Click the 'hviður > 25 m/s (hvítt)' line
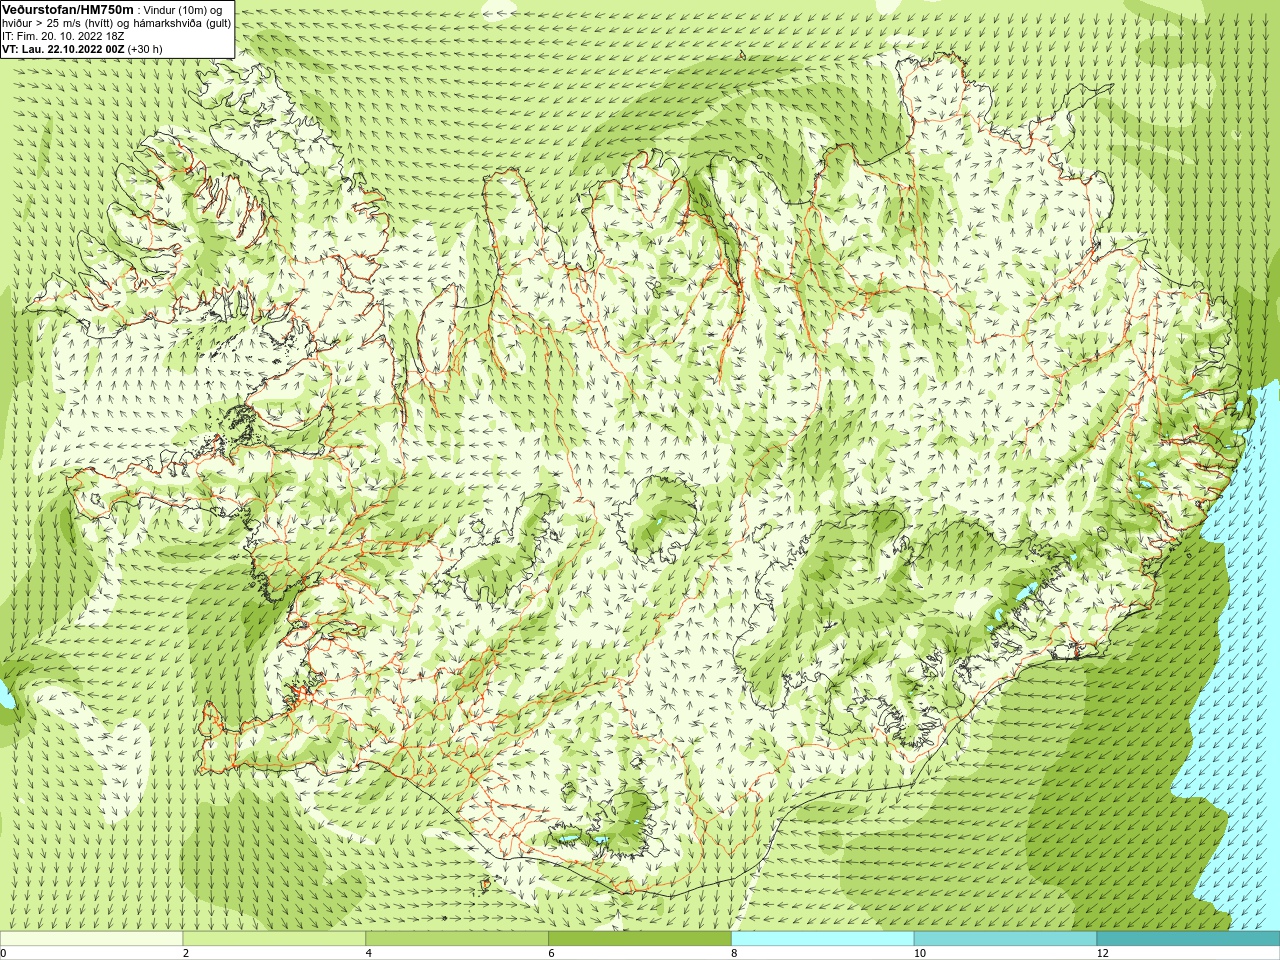Image resolution: width=1280 pixels, height=960 pixels. pyautogui.click(x=57, y=22)
